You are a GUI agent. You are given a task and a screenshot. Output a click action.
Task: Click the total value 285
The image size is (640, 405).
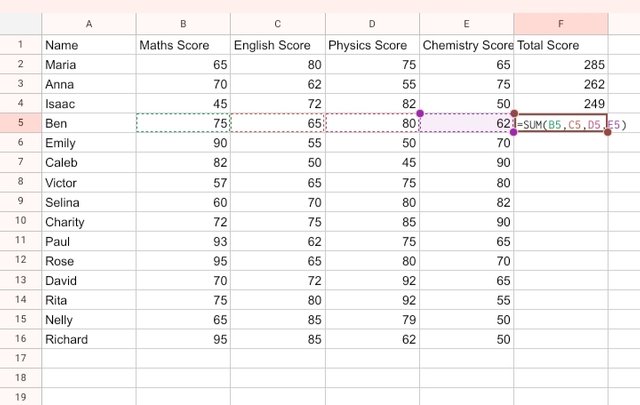(x=560, y=65)
